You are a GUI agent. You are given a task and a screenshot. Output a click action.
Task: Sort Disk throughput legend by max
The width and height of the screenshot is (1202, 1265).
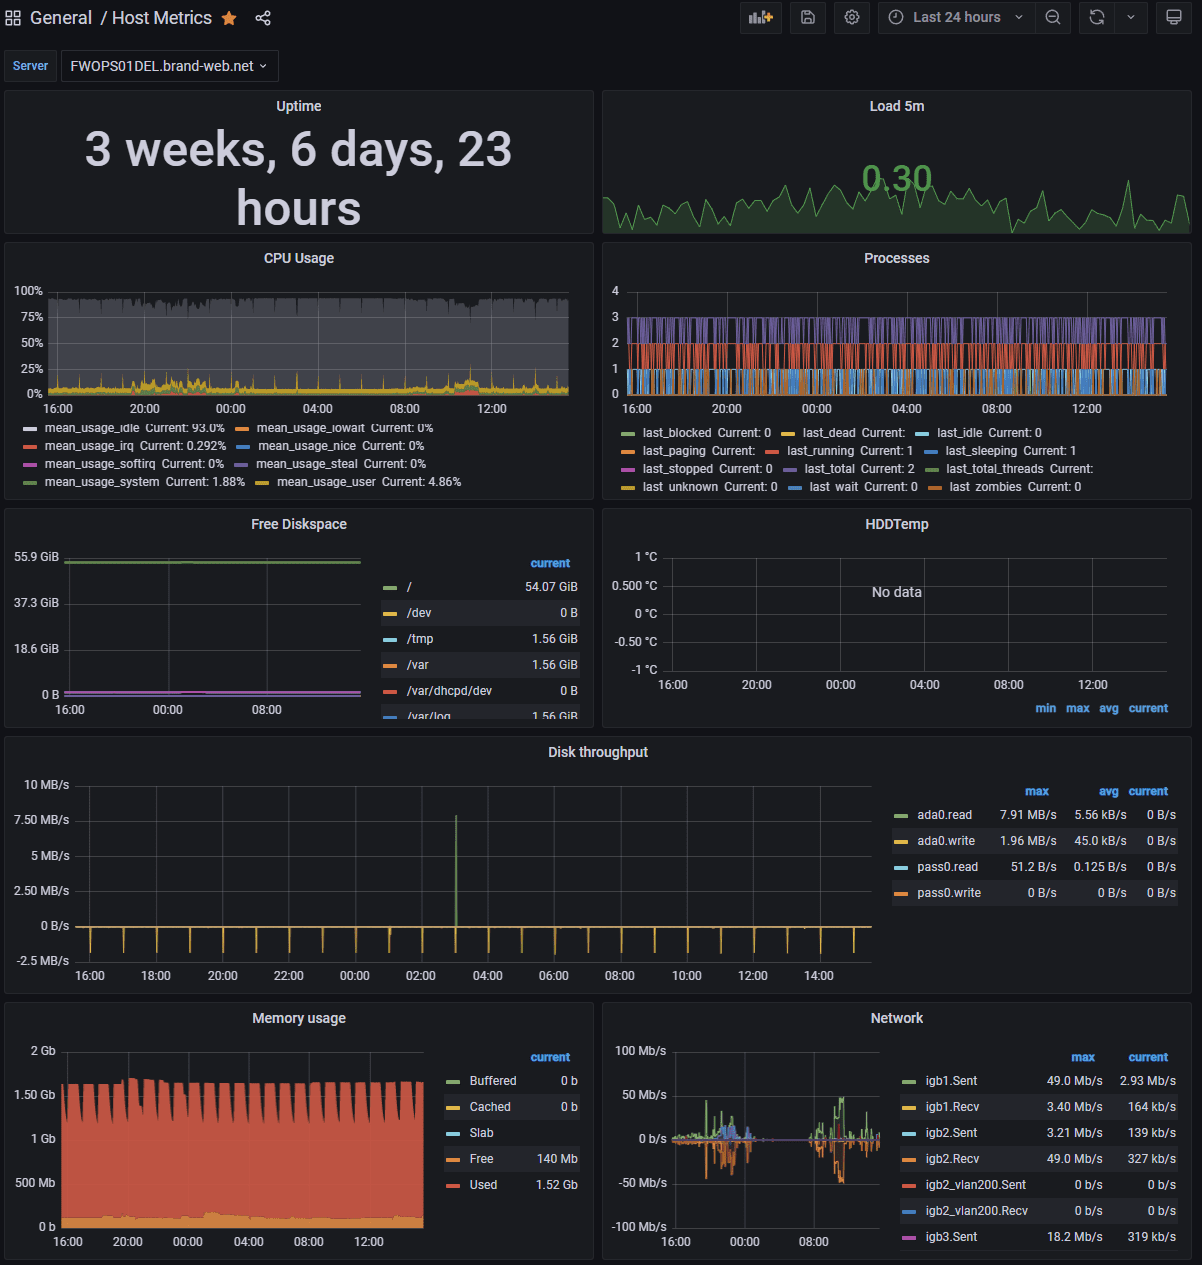tap(1037, 791)
